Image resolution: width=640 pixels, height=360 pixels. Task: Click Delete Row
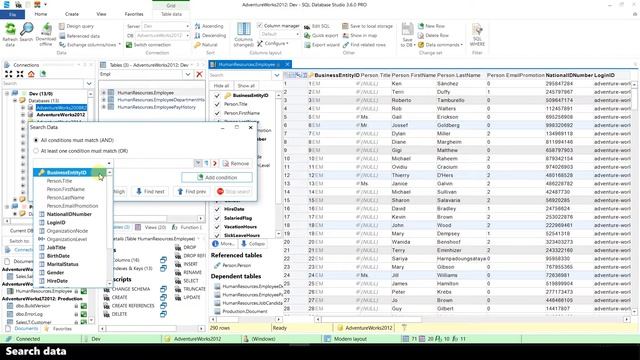(433, 36)
